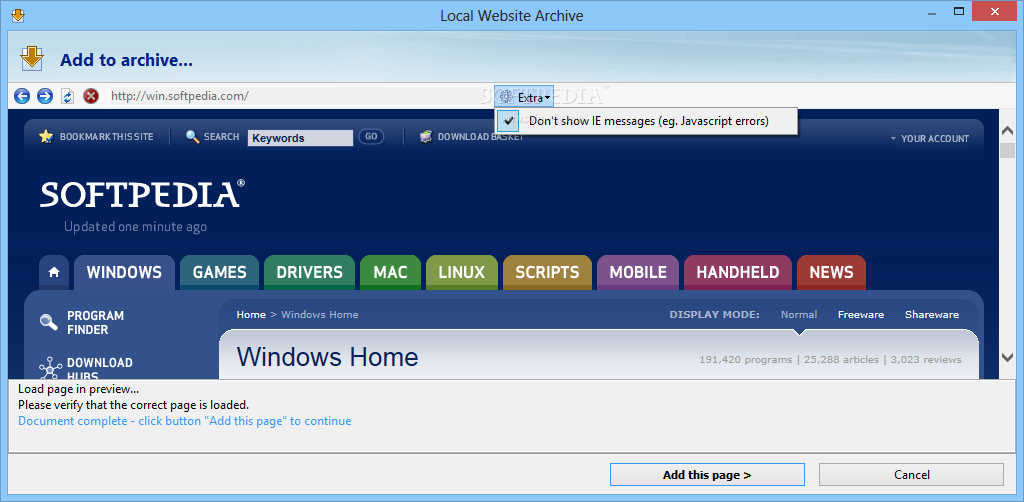Screen dimensions: 1024x502
Task: Click the Add to archive header icon
Action: [x=31, y=58]
